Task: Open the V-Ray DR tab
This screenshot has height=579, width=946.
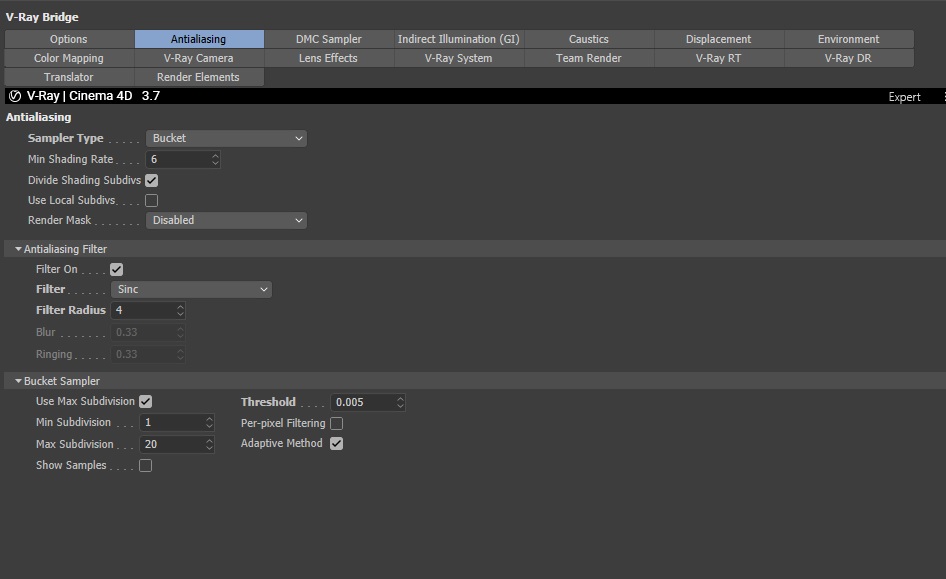Action: (x=849, y=59)
